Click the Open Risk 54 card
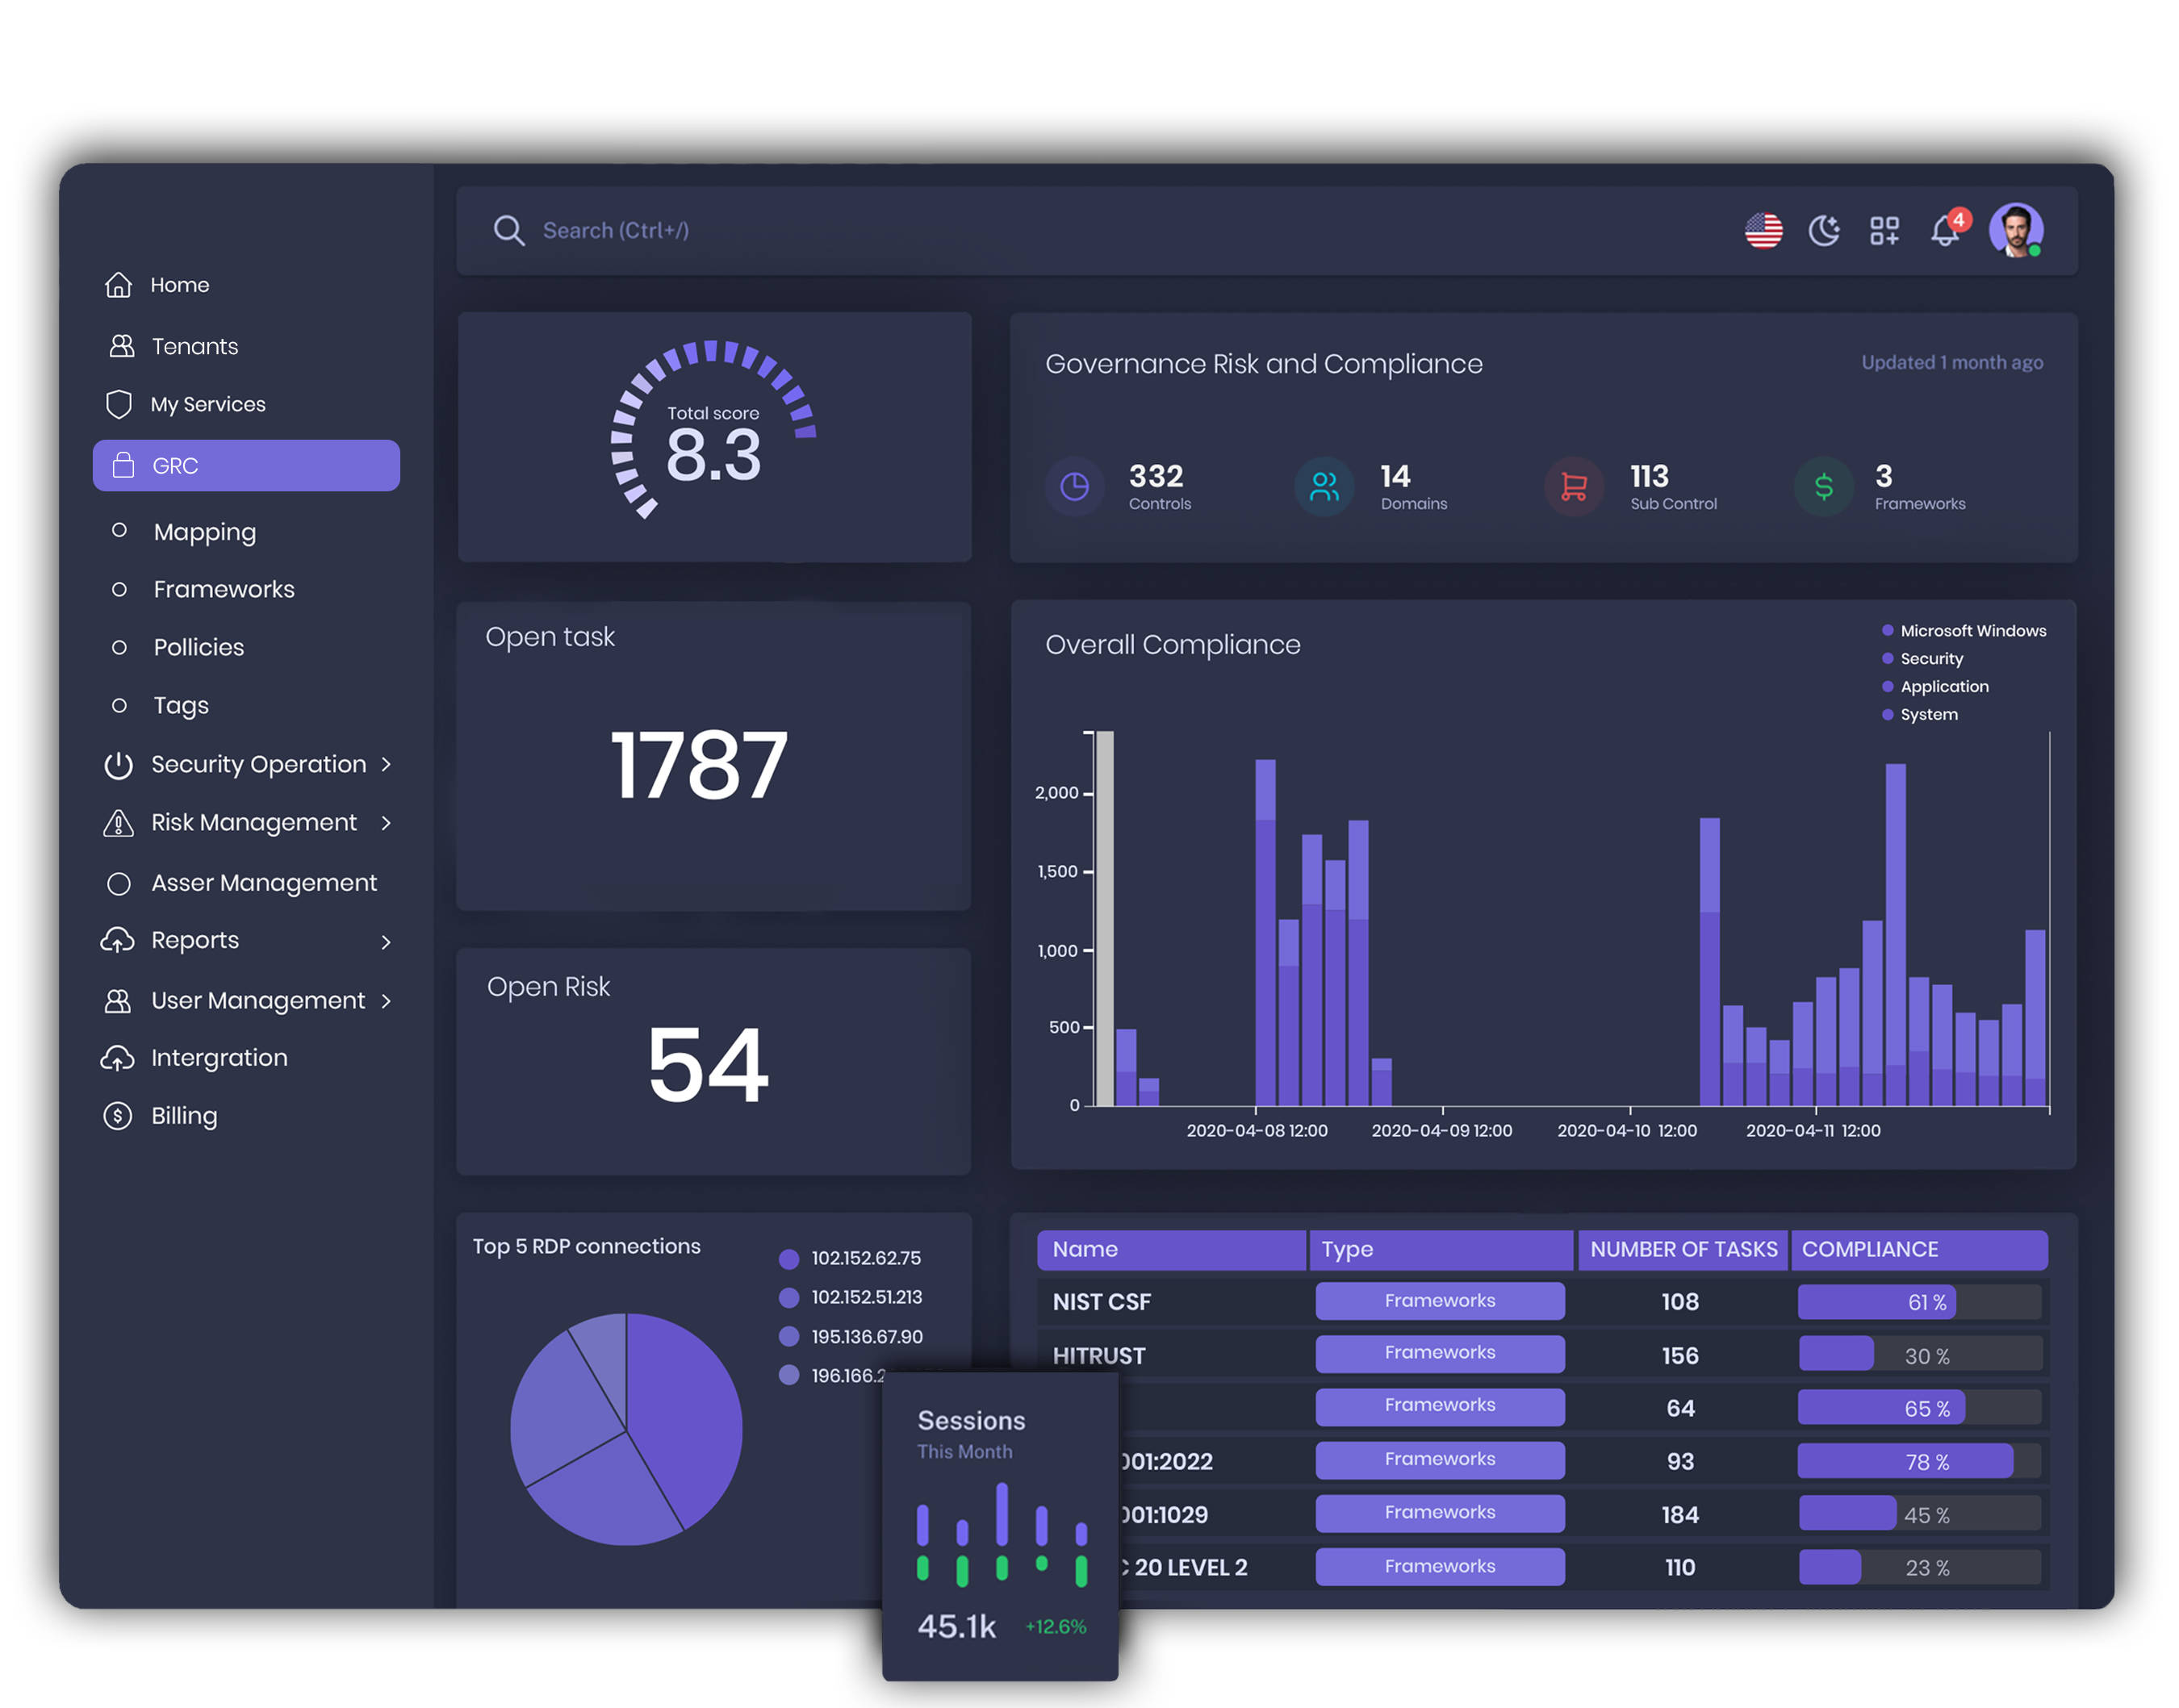 tap(714, 1063)
